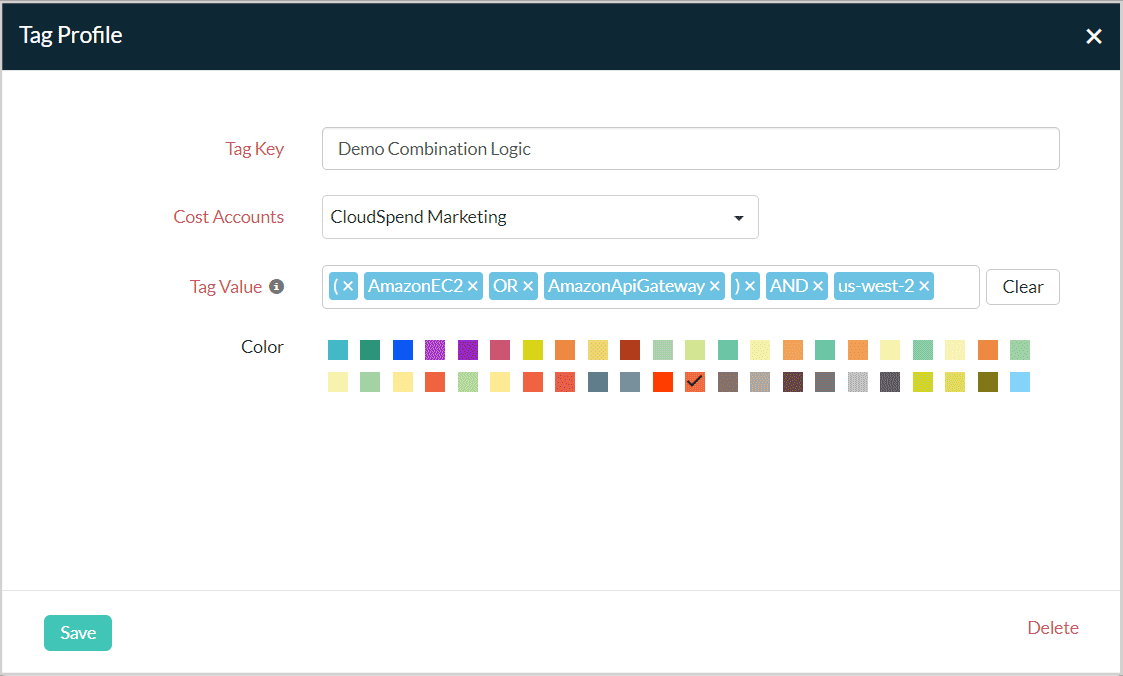Remove the AmazonEC2 tag chip
1123x676 pixels.
pyautogui.click(x=473, y=287)
